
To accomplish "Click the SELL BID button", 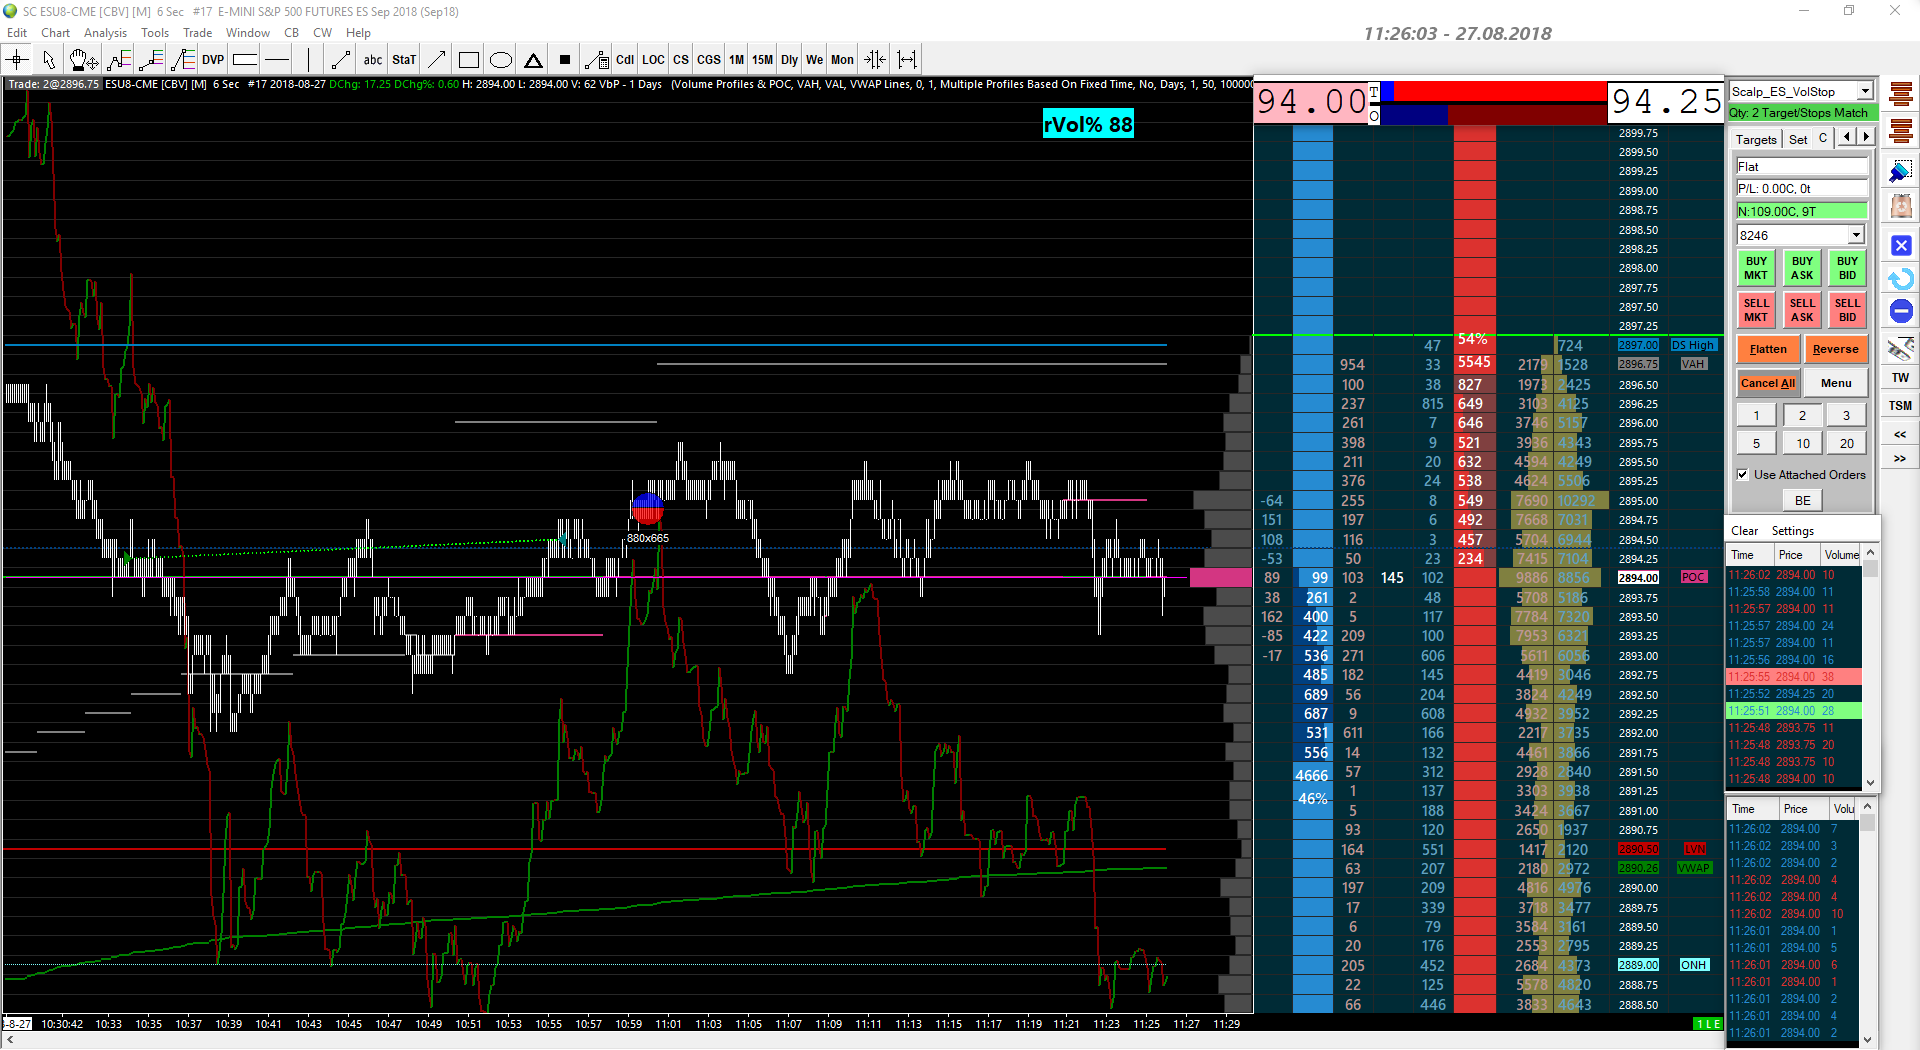I will click(x=1847, y=310).
